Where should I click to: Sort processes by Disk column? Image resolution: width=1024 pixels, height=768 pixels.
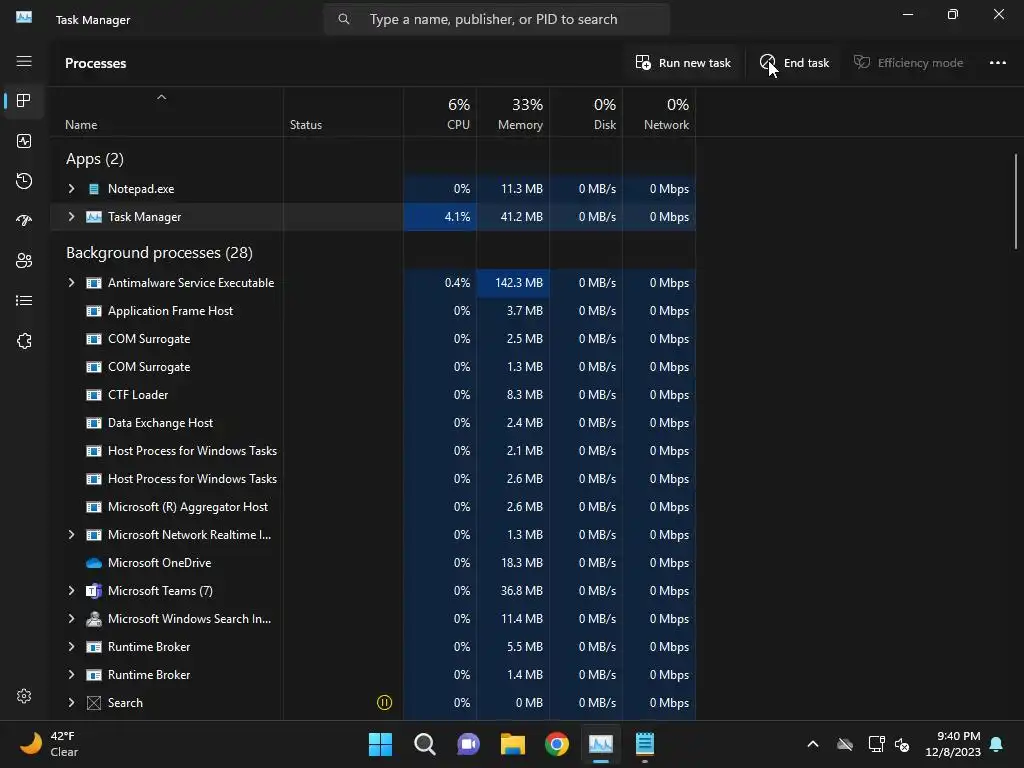[x=586, y=114]
